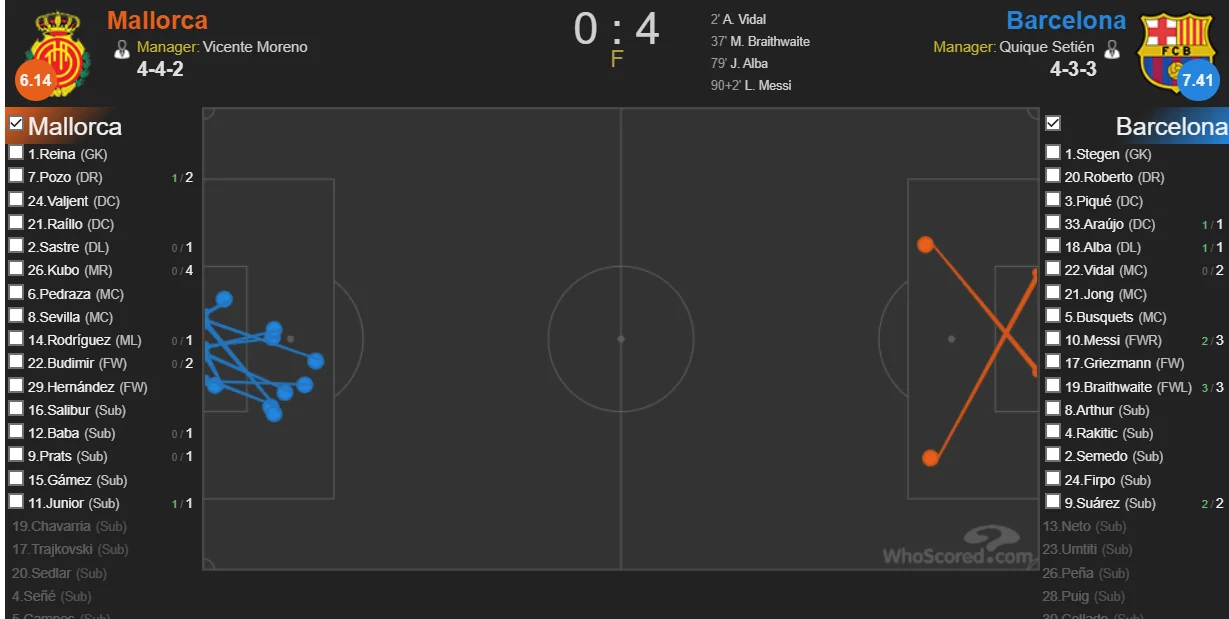Select the 22.Budimir checkbox
This screenshot has width=1229, height=619.
click(16, 363)
